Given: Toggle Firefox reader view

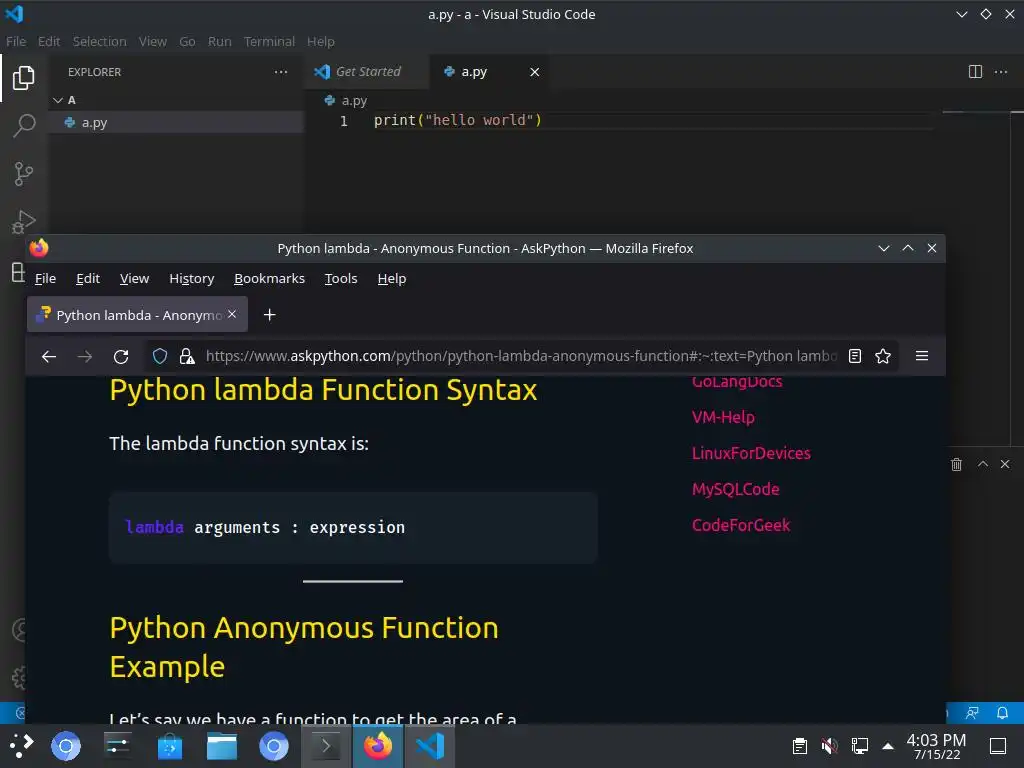Looking at the screenshot, I should (855, 356).
